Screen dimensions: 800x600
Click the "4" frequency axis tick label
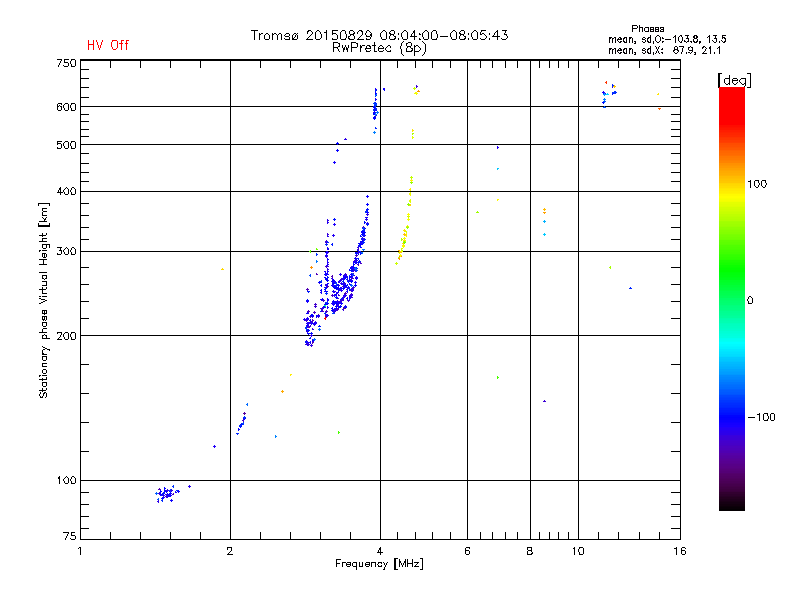pos(380,551)
